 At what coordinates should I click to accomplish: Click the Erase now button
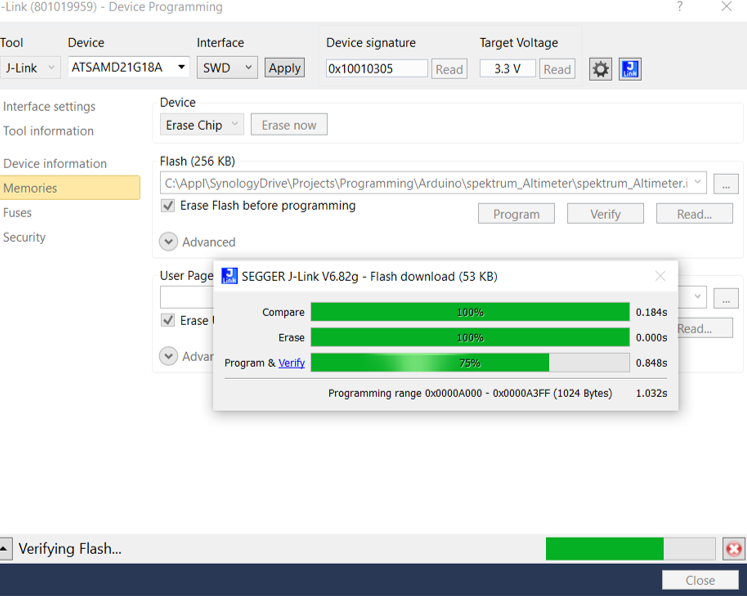click(289, 125)
